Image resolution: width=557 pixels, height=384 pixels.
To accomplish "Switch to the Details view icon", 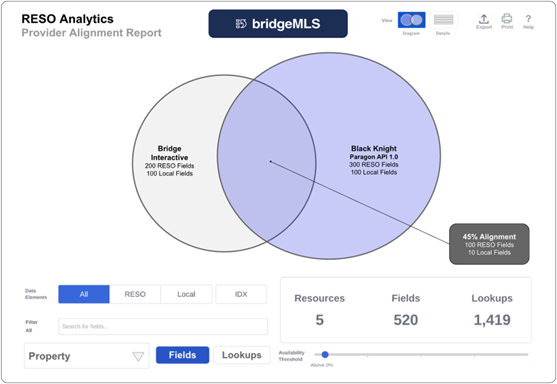I will point(443,20).
